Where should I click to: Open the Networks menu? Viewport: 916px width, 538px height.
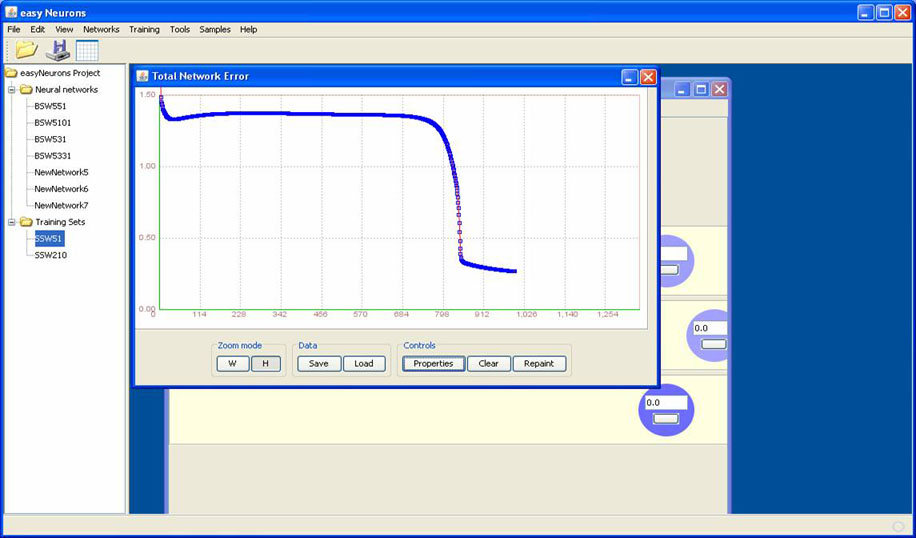(101, 29)
